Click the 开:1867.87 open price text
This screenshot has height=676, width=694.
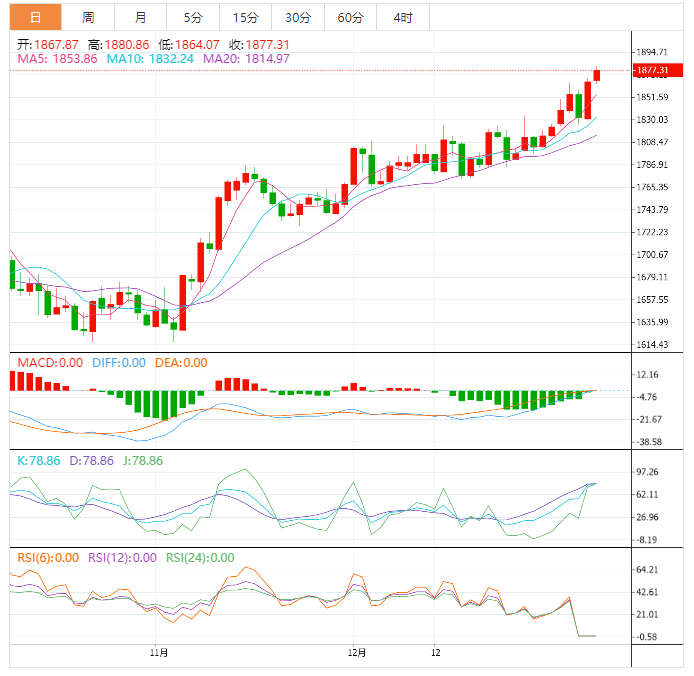48,45
